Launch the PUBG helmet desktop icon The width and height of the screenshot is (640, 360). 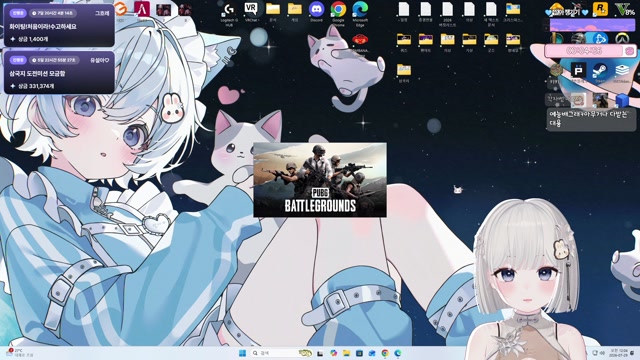pyautogui.click(x=578, y=38)
